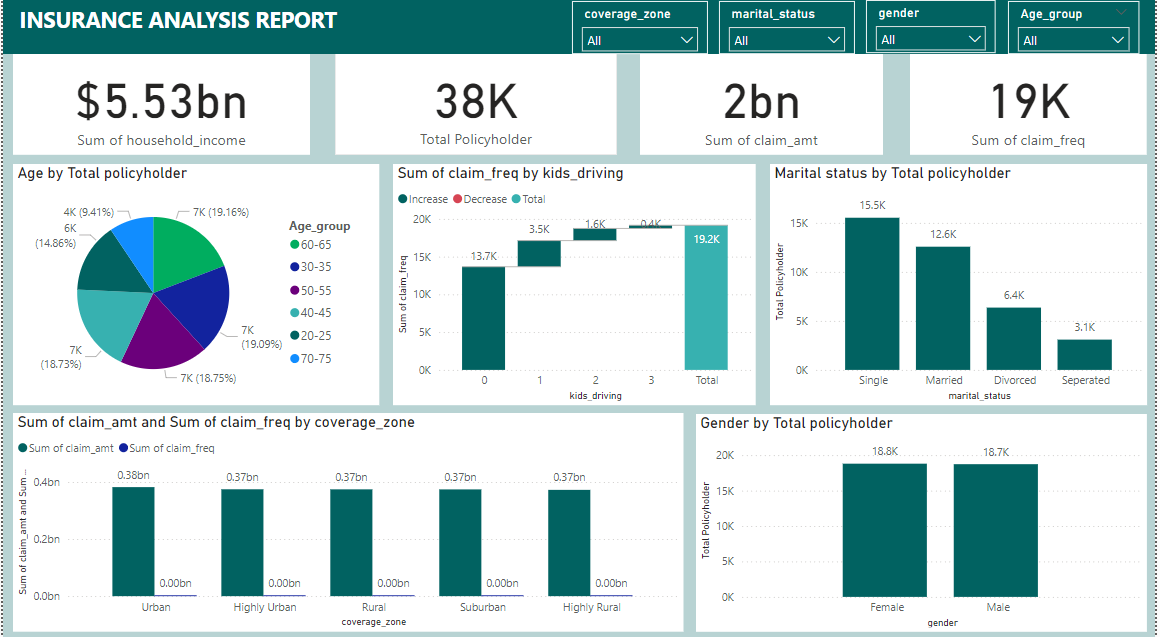Screen dimensions: 1160x637
Task: Select the 14.86% dark green pie slice
Action: [x=111, y=266]
